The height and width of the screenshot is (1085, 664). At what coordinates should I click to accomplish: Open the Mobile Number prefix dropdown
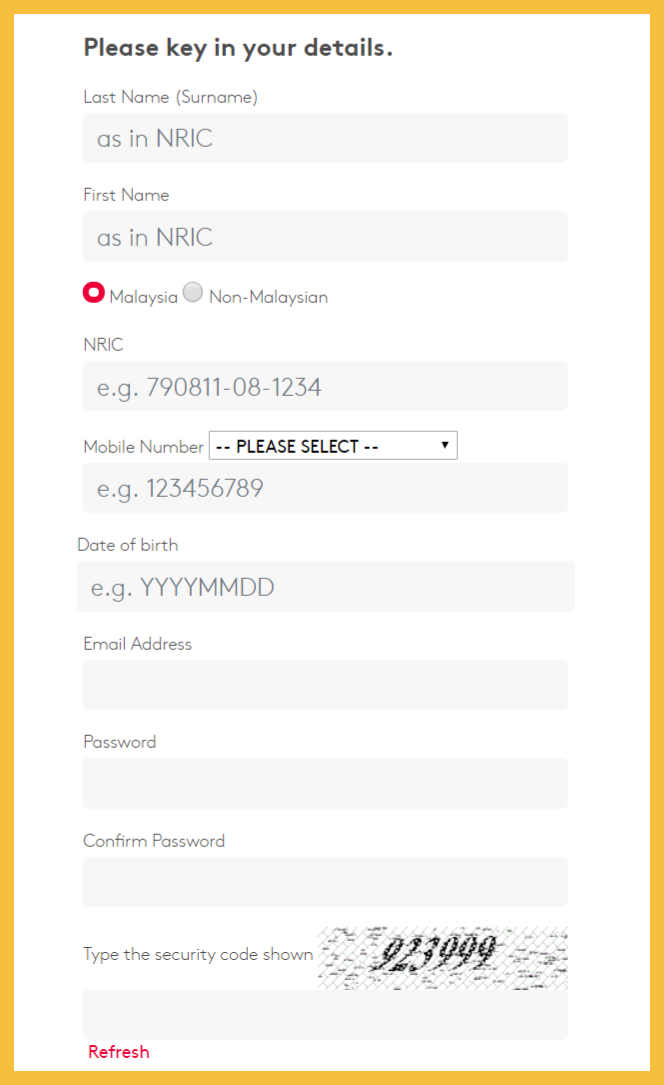point(332,446)
